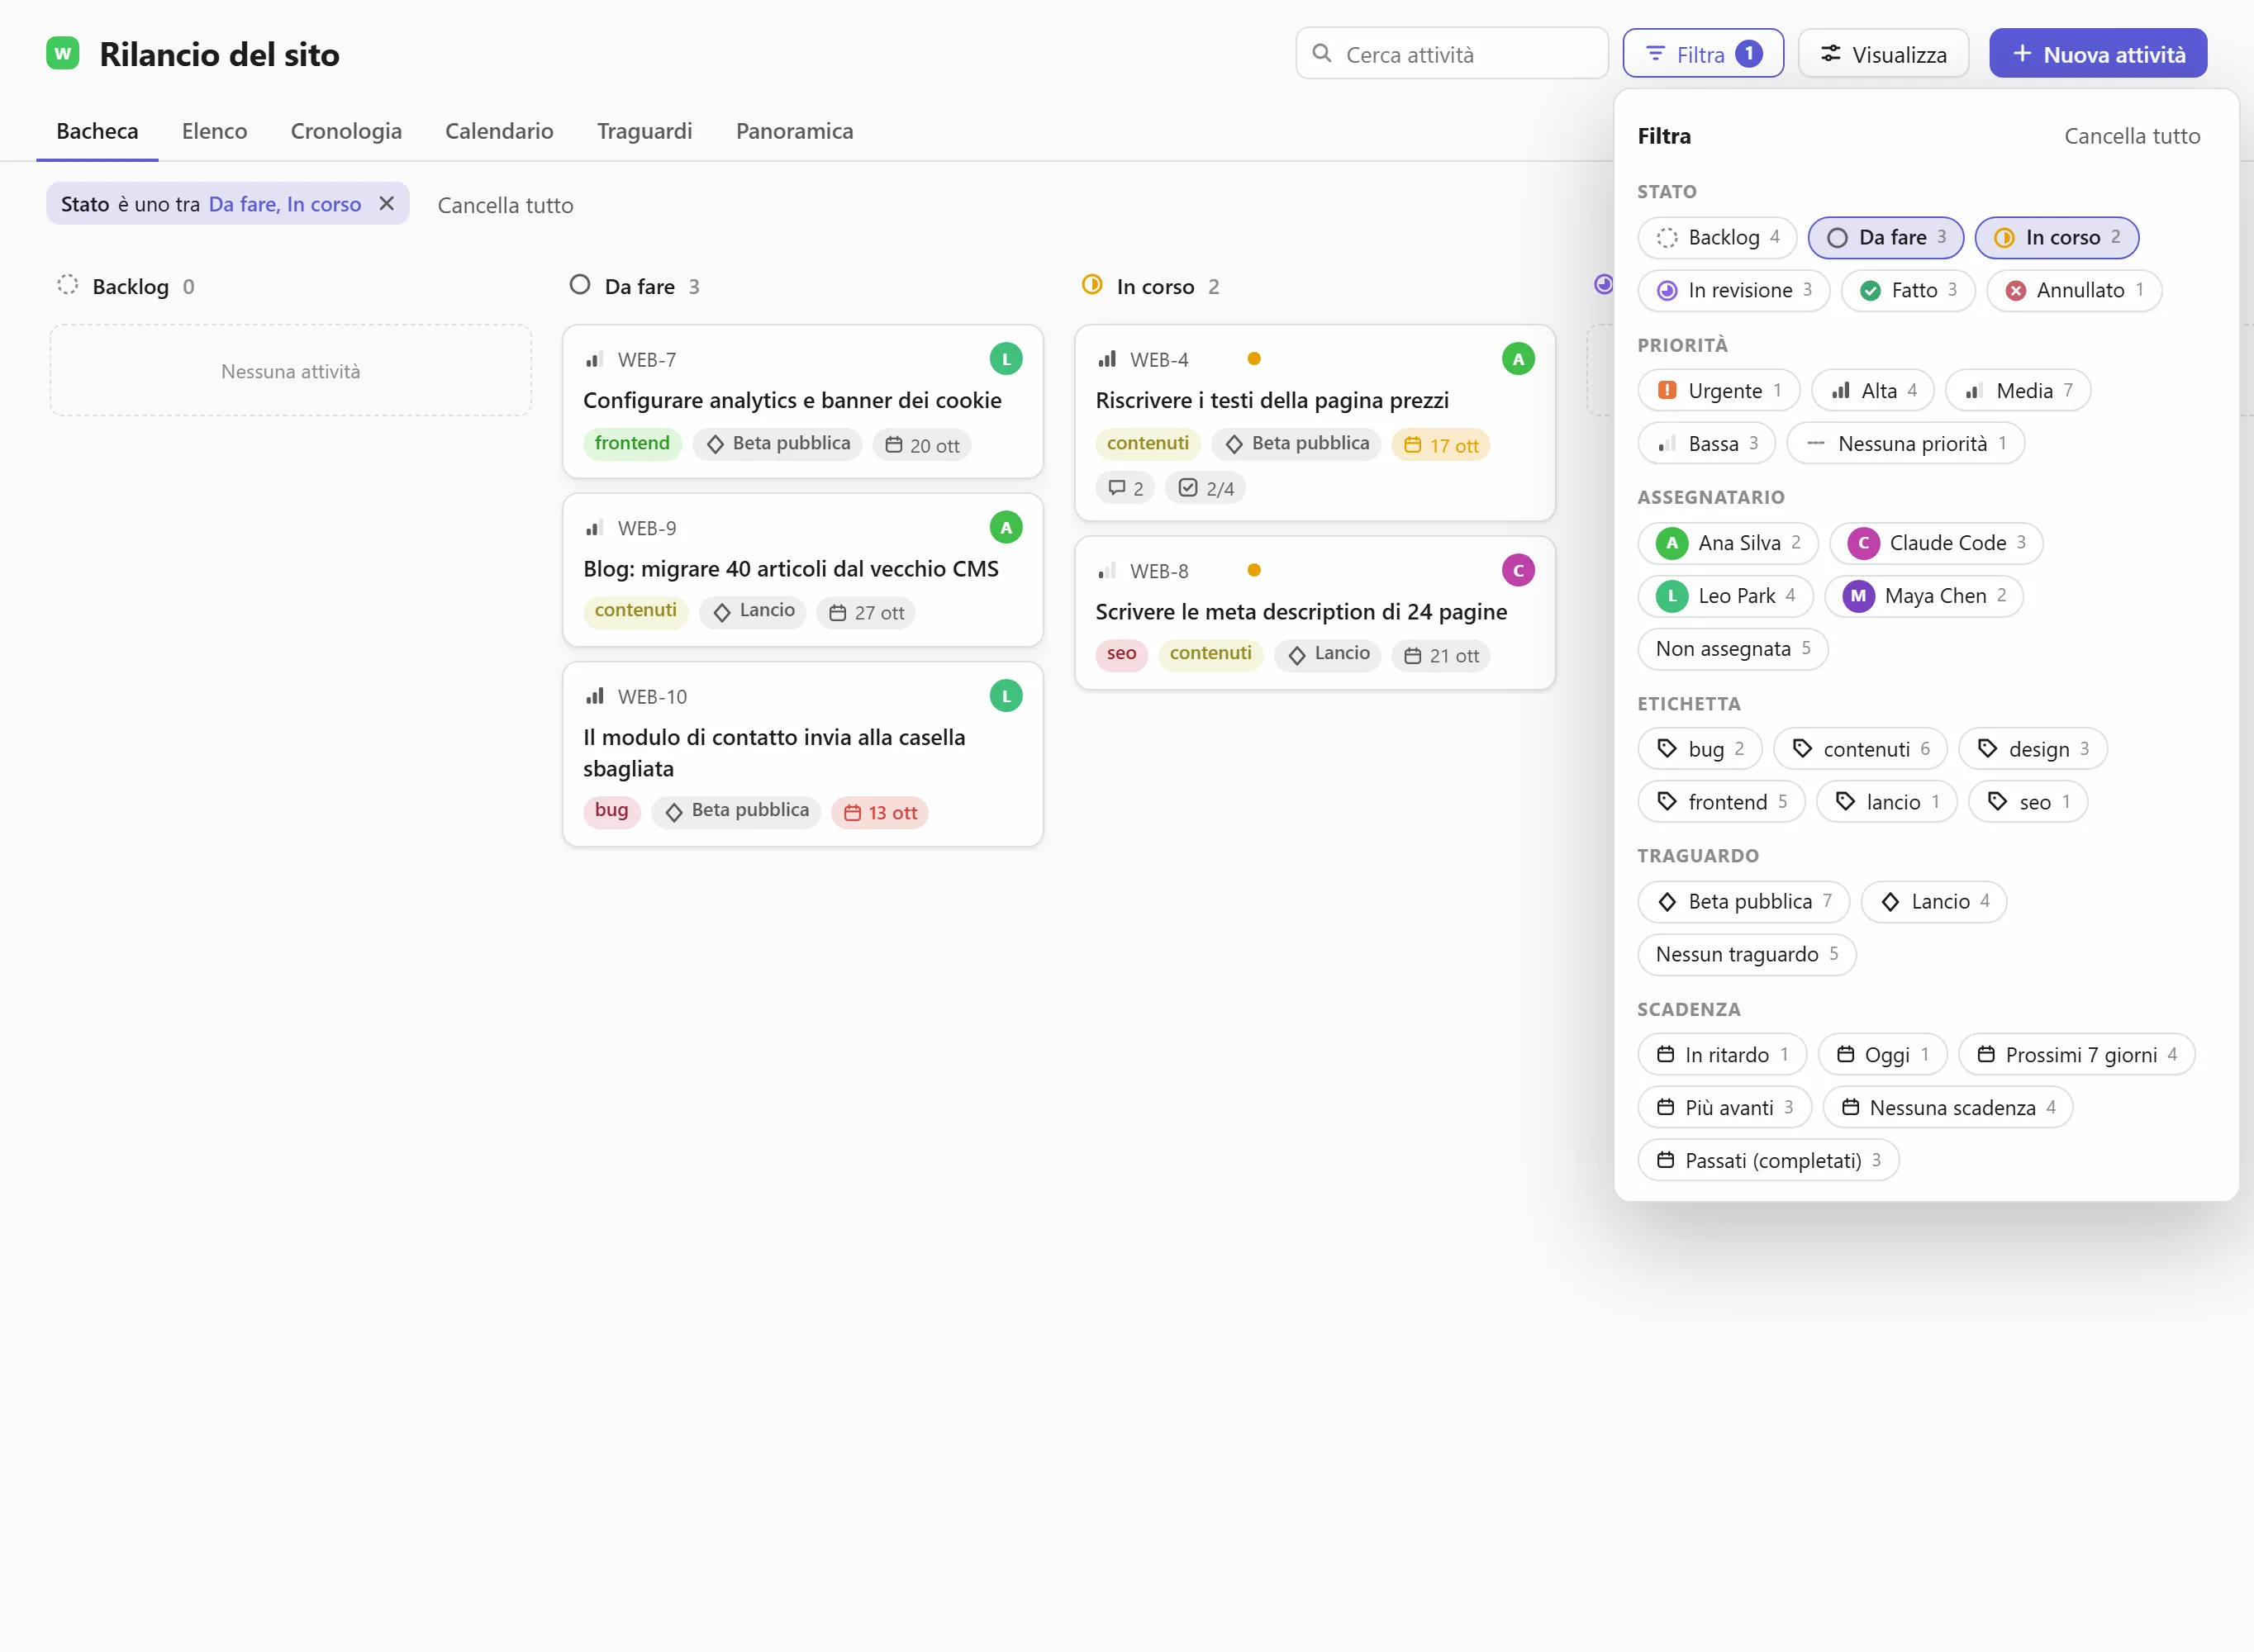Screen dimensions: 2254x1652
Task: Click the 2/4 checklist badge on WEB-4
Action: (x=1206, y=488)
